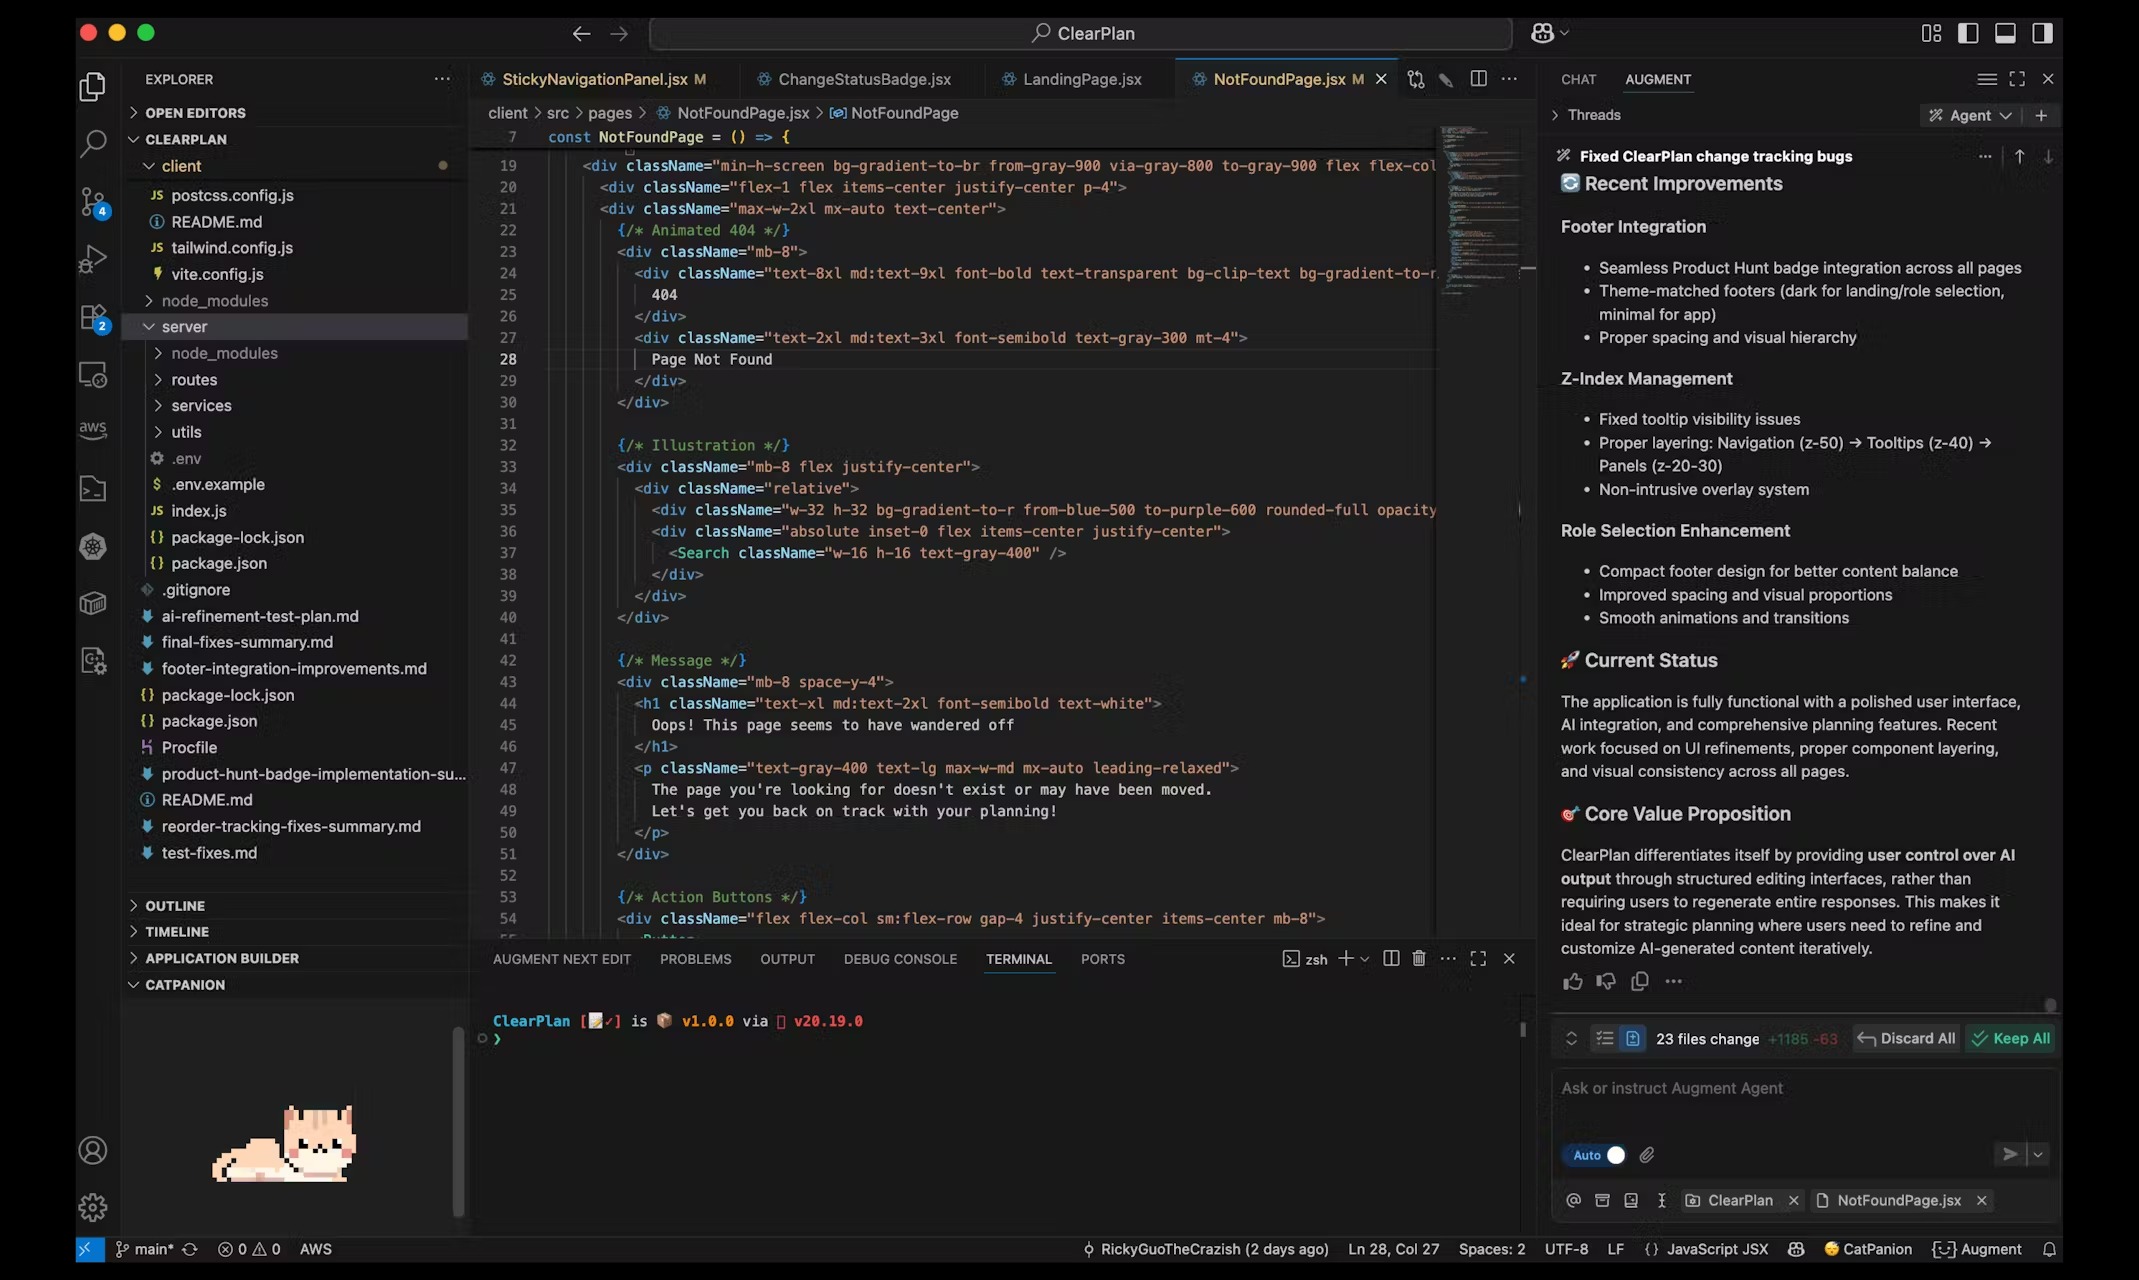Click Discard All changes button
This screenshot has width=2139, height=1280.
[x=1906, y=1039]
